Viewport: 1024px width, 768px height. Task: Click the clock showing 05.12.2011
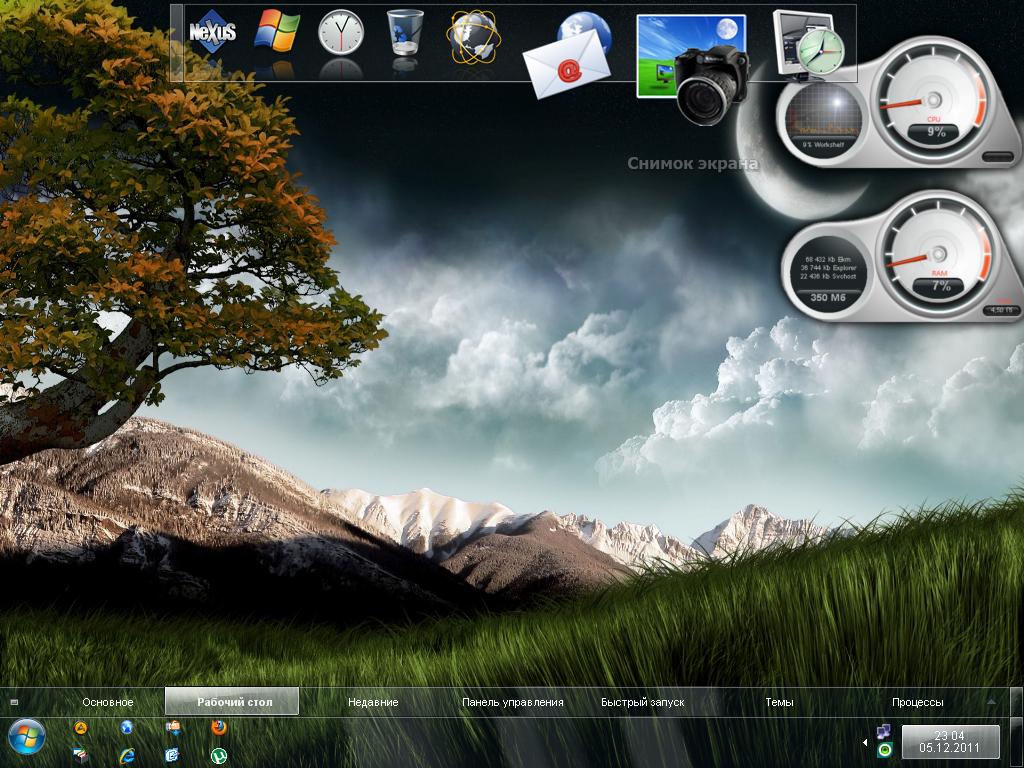coord(950,742)
